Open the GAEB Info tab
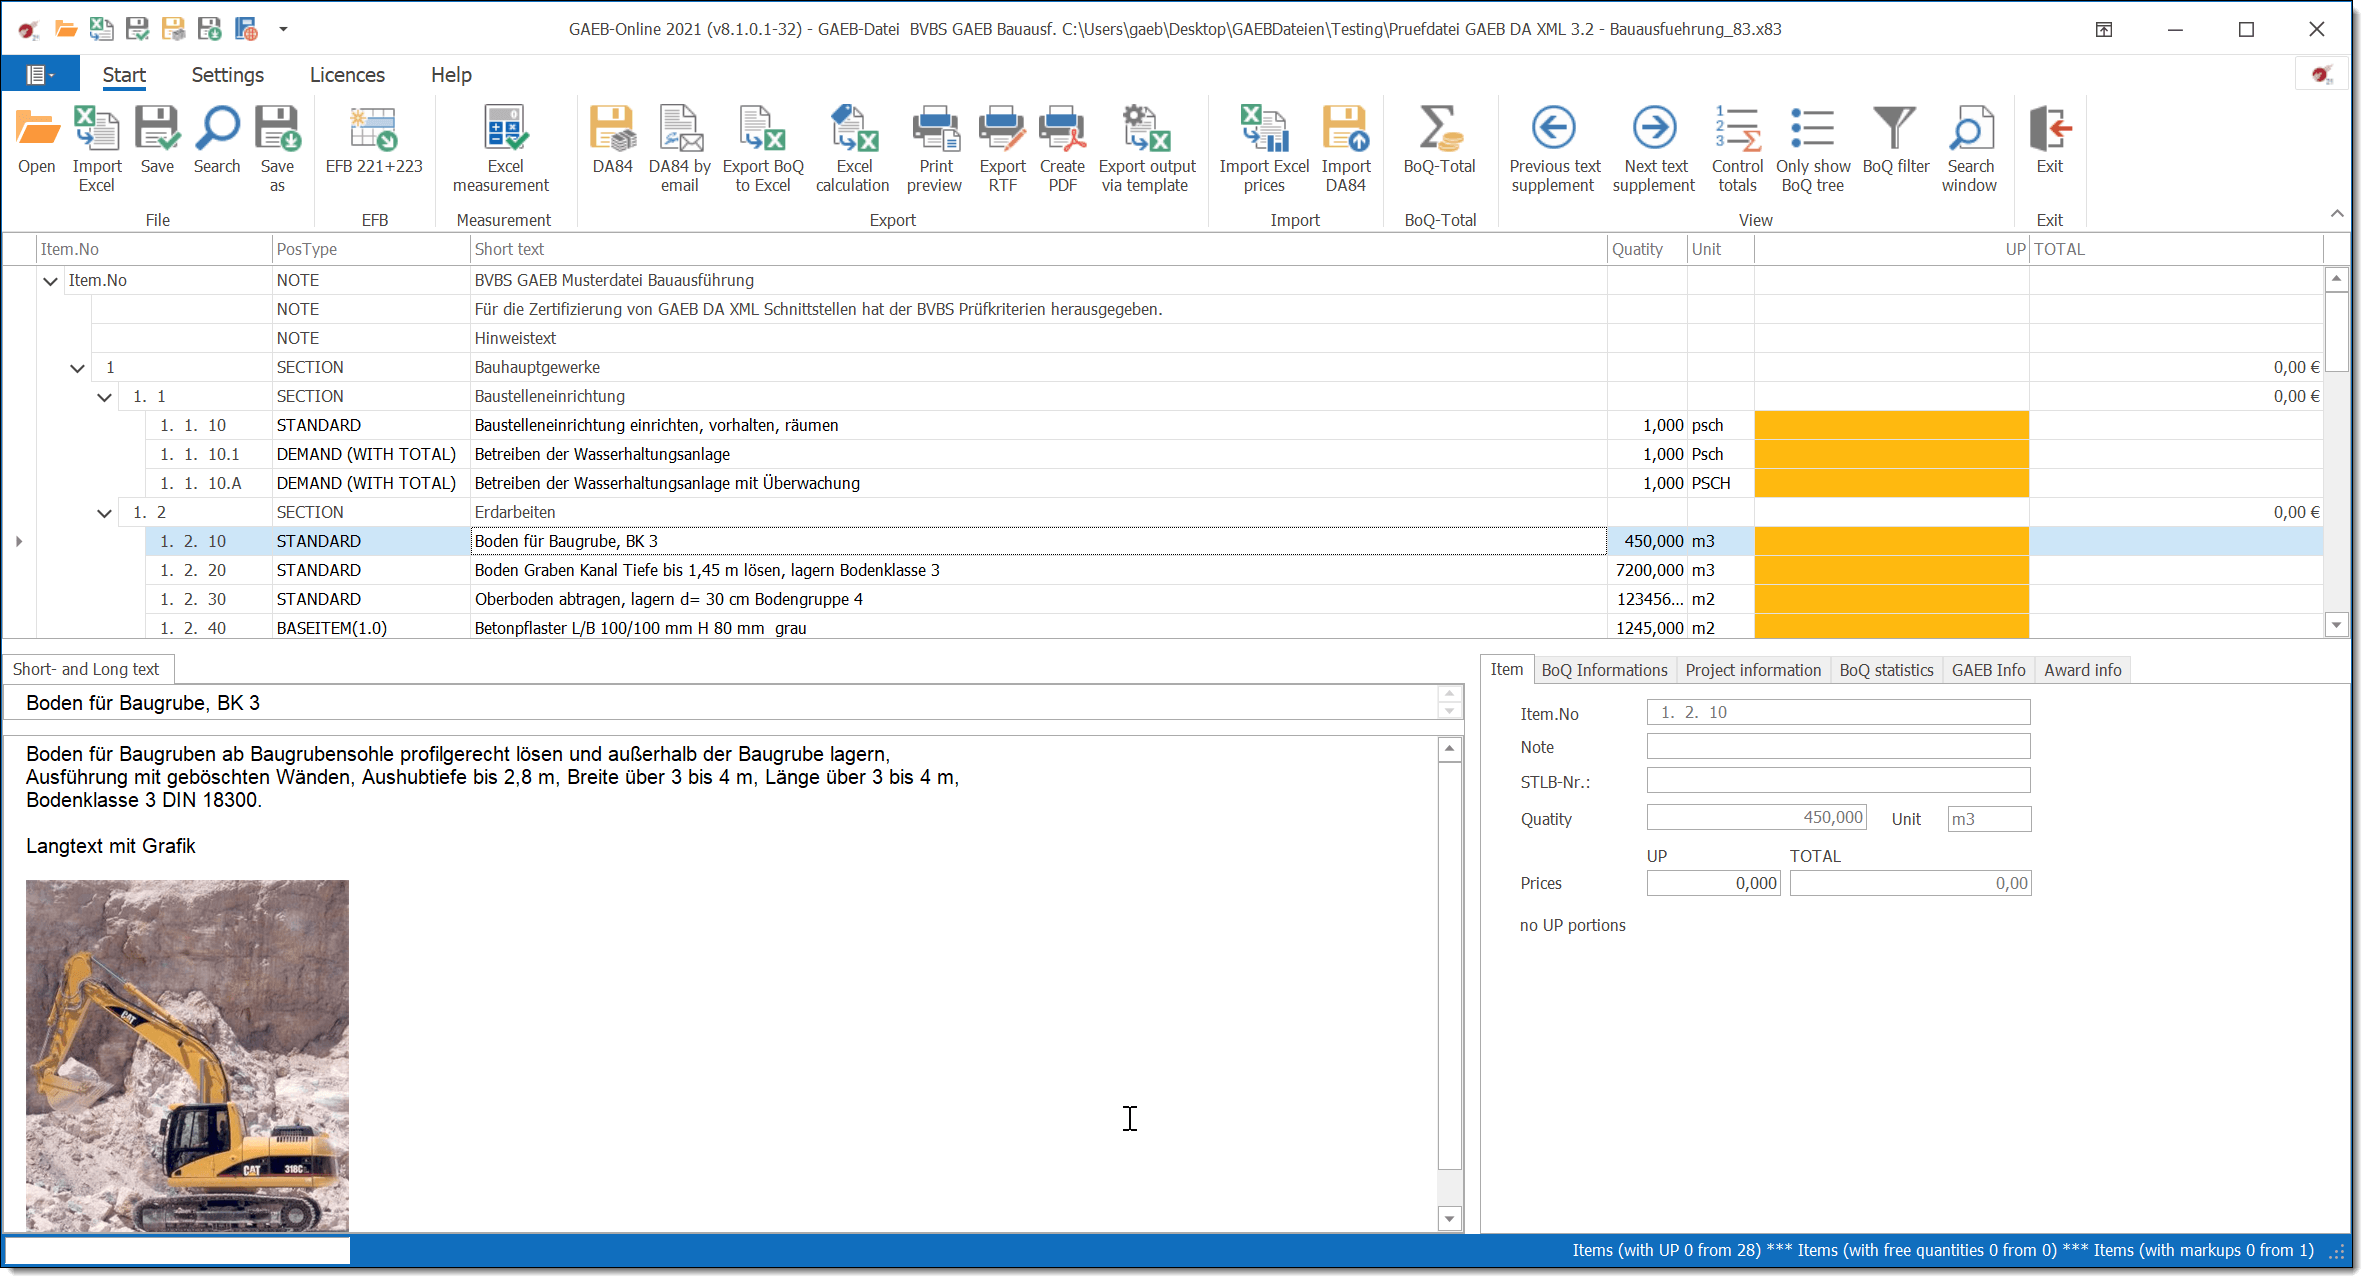This screenshot has height=1283, width=2368. click(x=1988, y=670)
